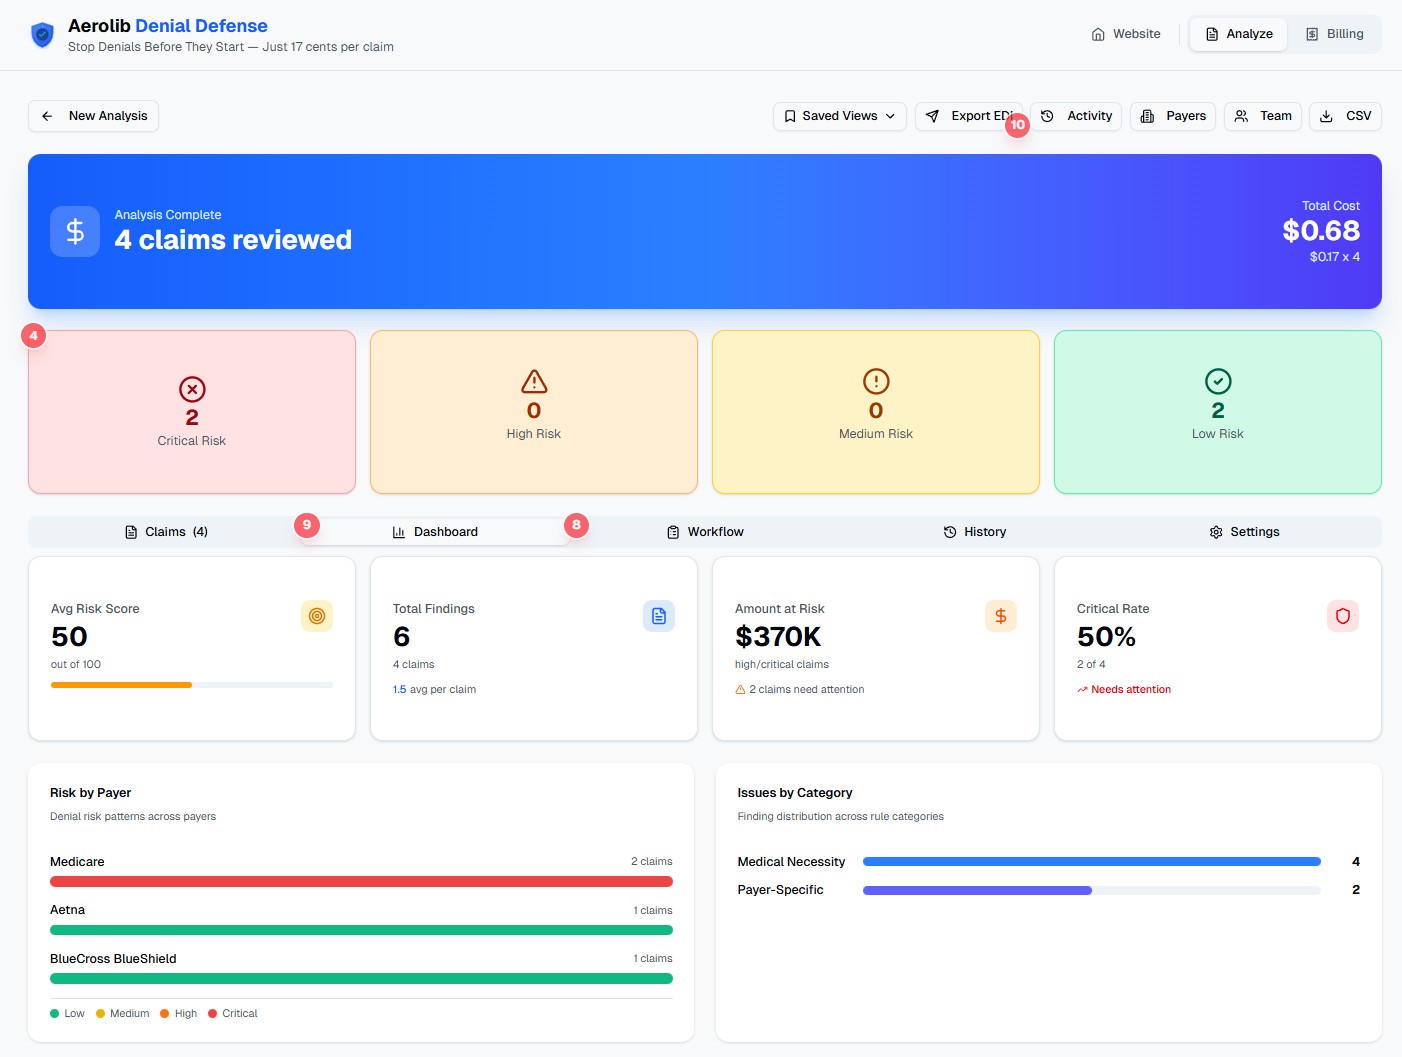Click the CSV download icon
1402x1057 pixels.
pyautogui.click(x=1327, y=116)
